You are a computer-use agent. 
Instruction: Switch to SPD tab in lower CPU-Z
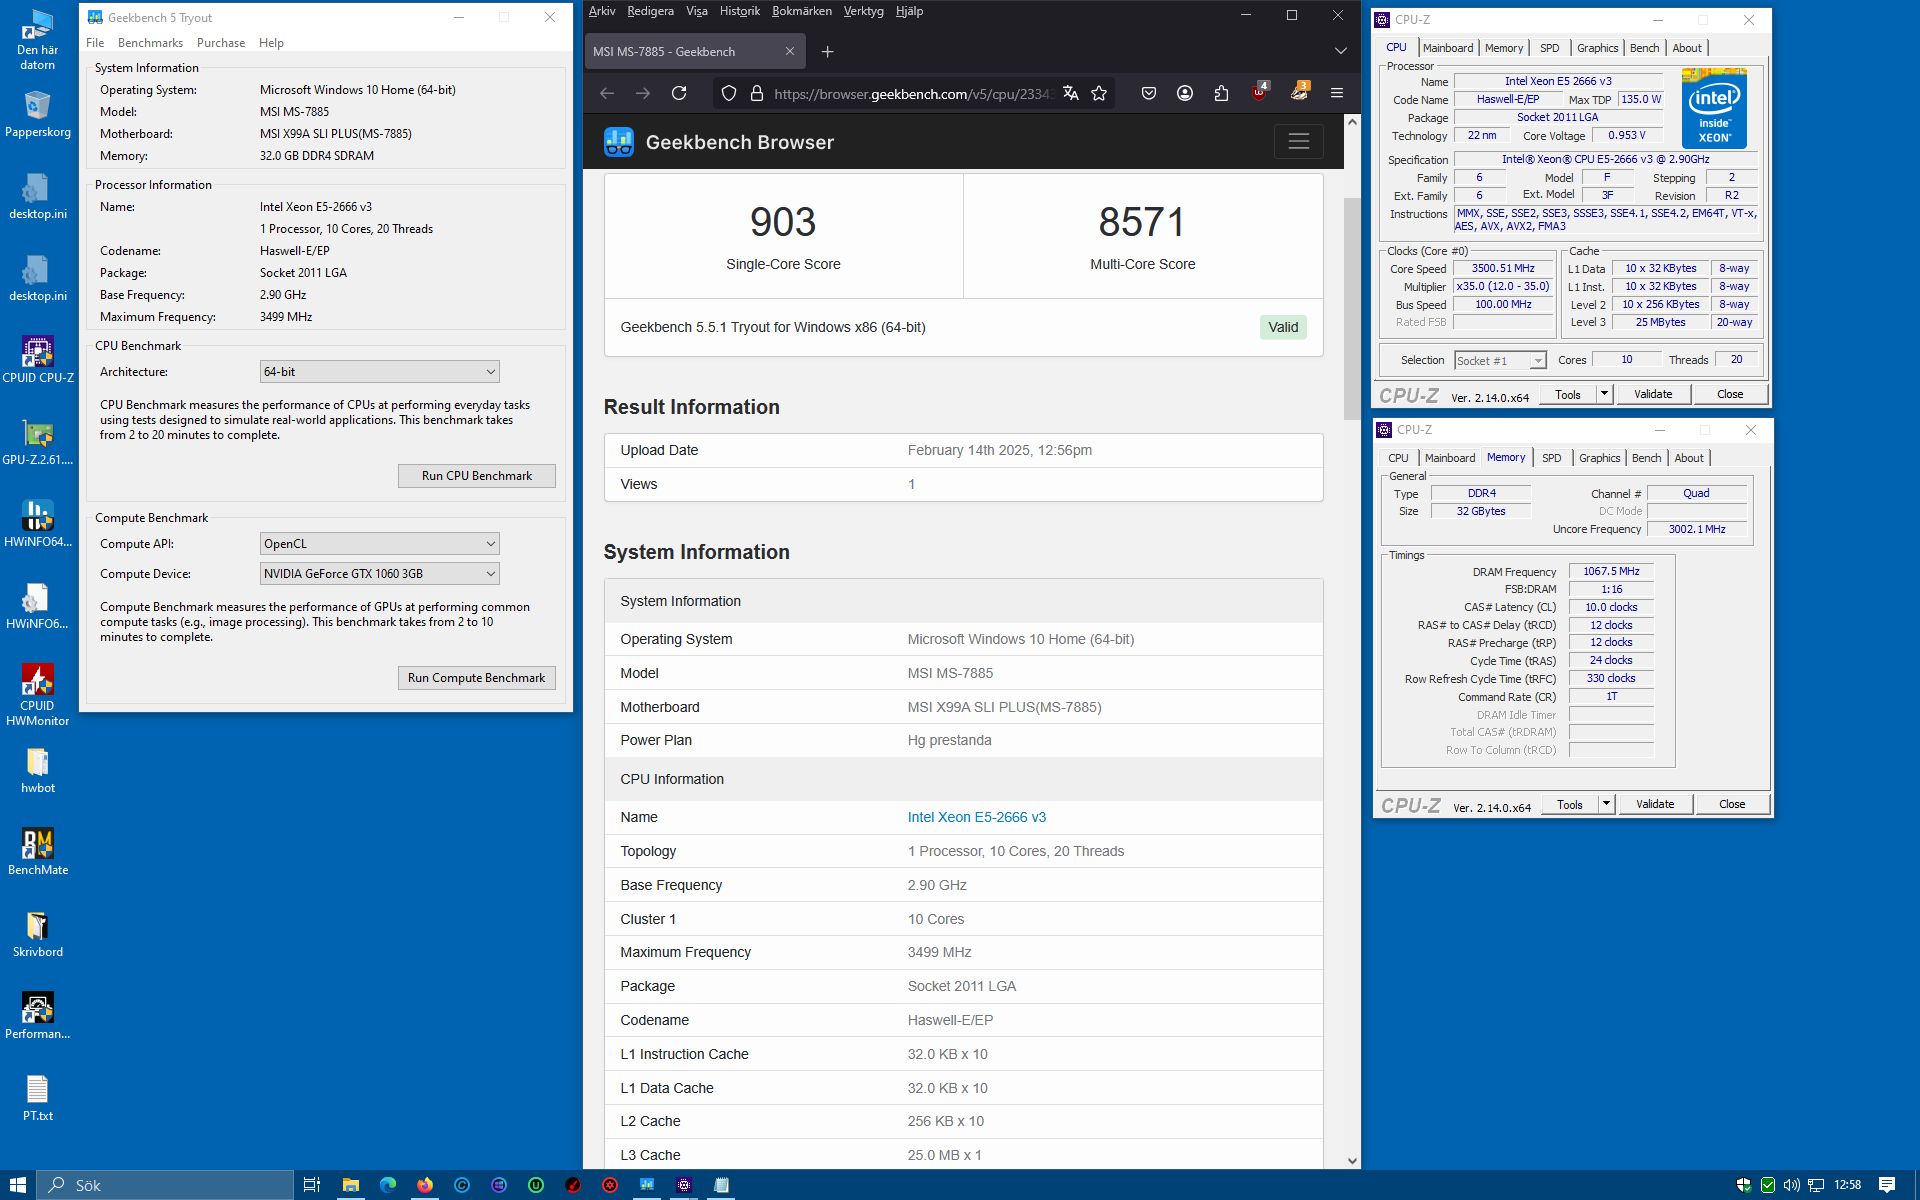coord(1551,458)
